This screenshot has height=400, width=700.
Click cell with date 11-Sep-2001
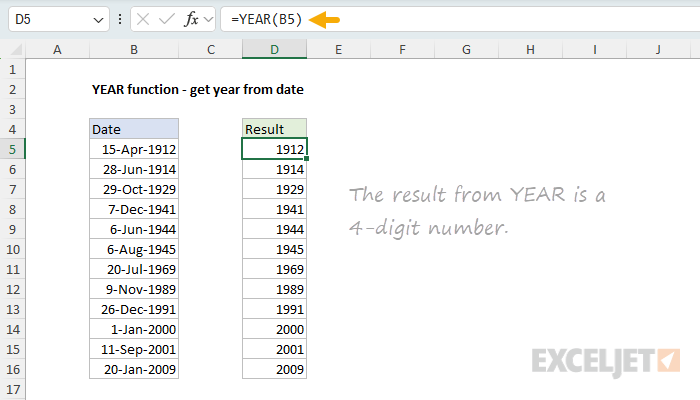tap(134, 350)
